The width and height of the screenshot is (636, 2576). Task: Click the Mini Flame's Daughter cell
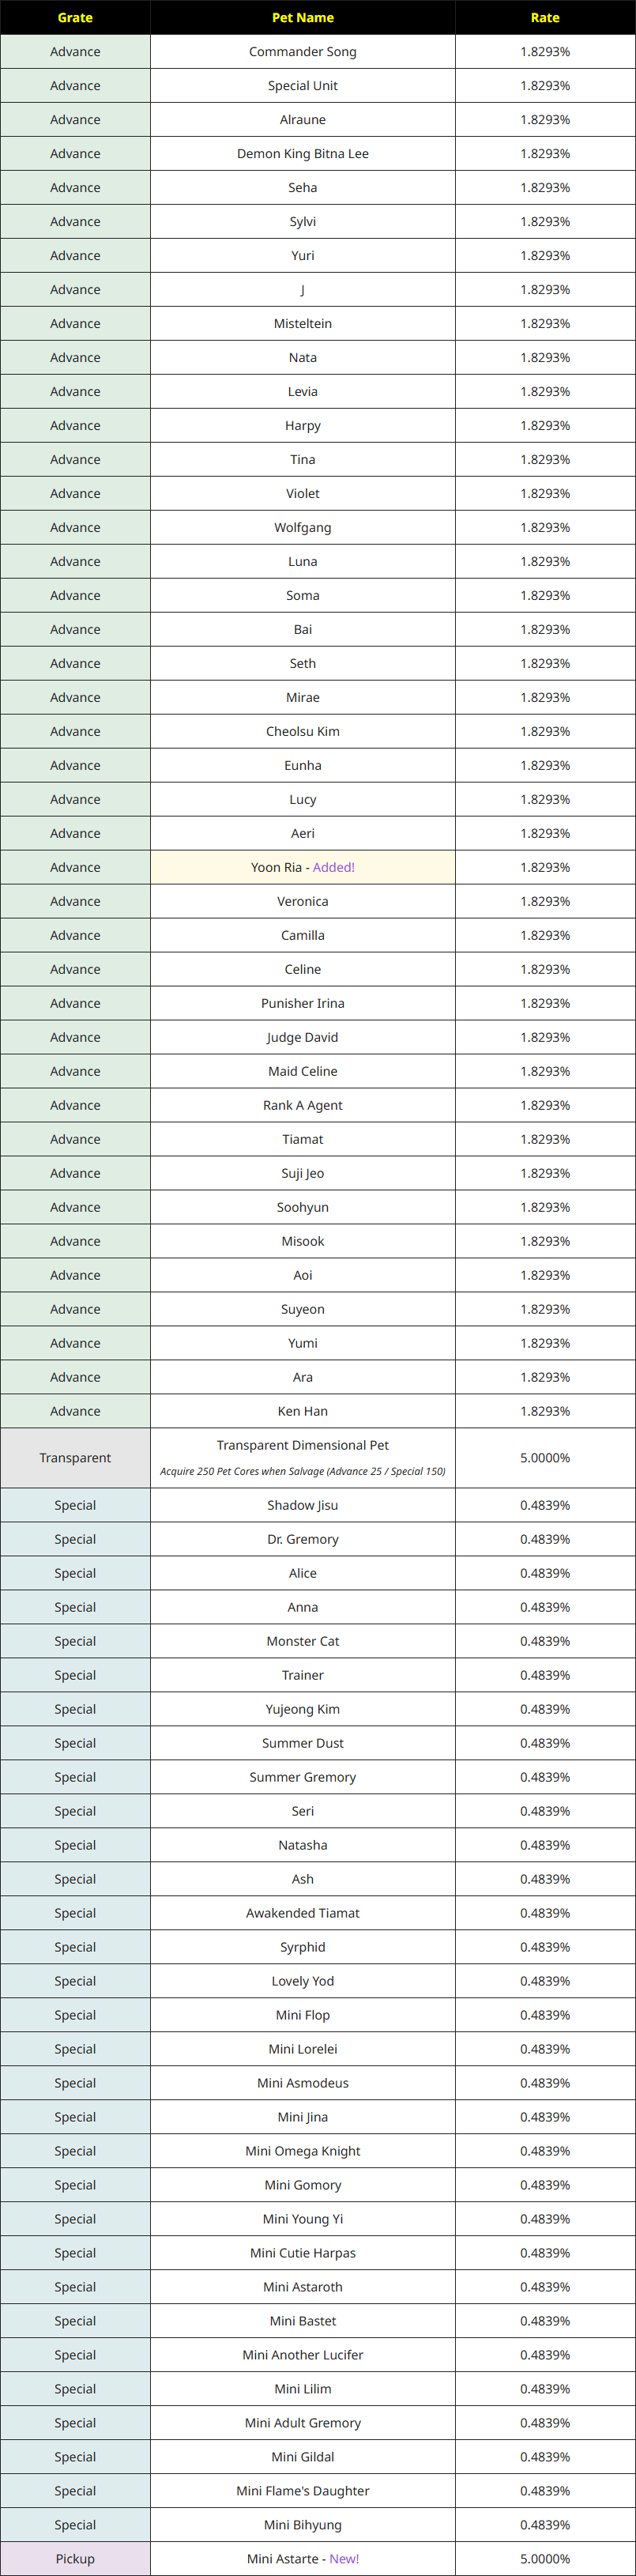(302, 2490)
